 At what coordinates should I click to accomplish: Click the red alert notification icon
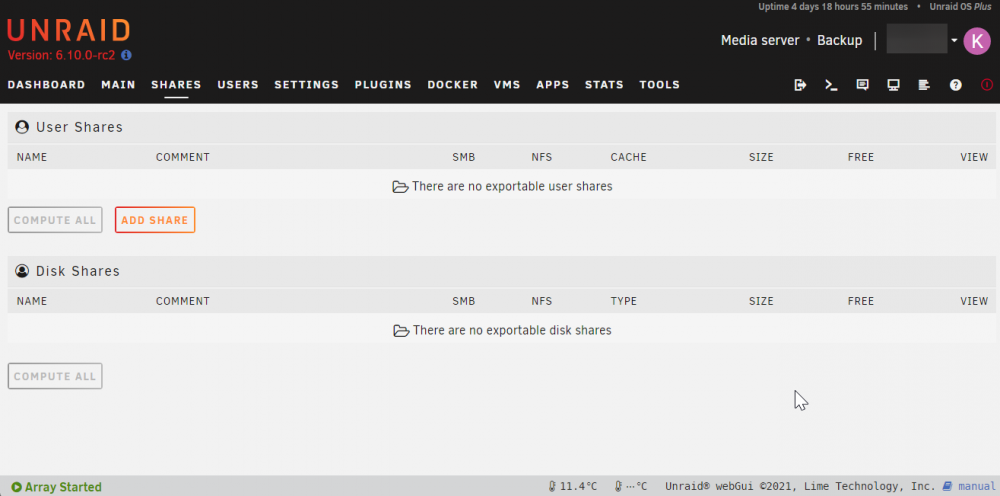tap(987, 85)
